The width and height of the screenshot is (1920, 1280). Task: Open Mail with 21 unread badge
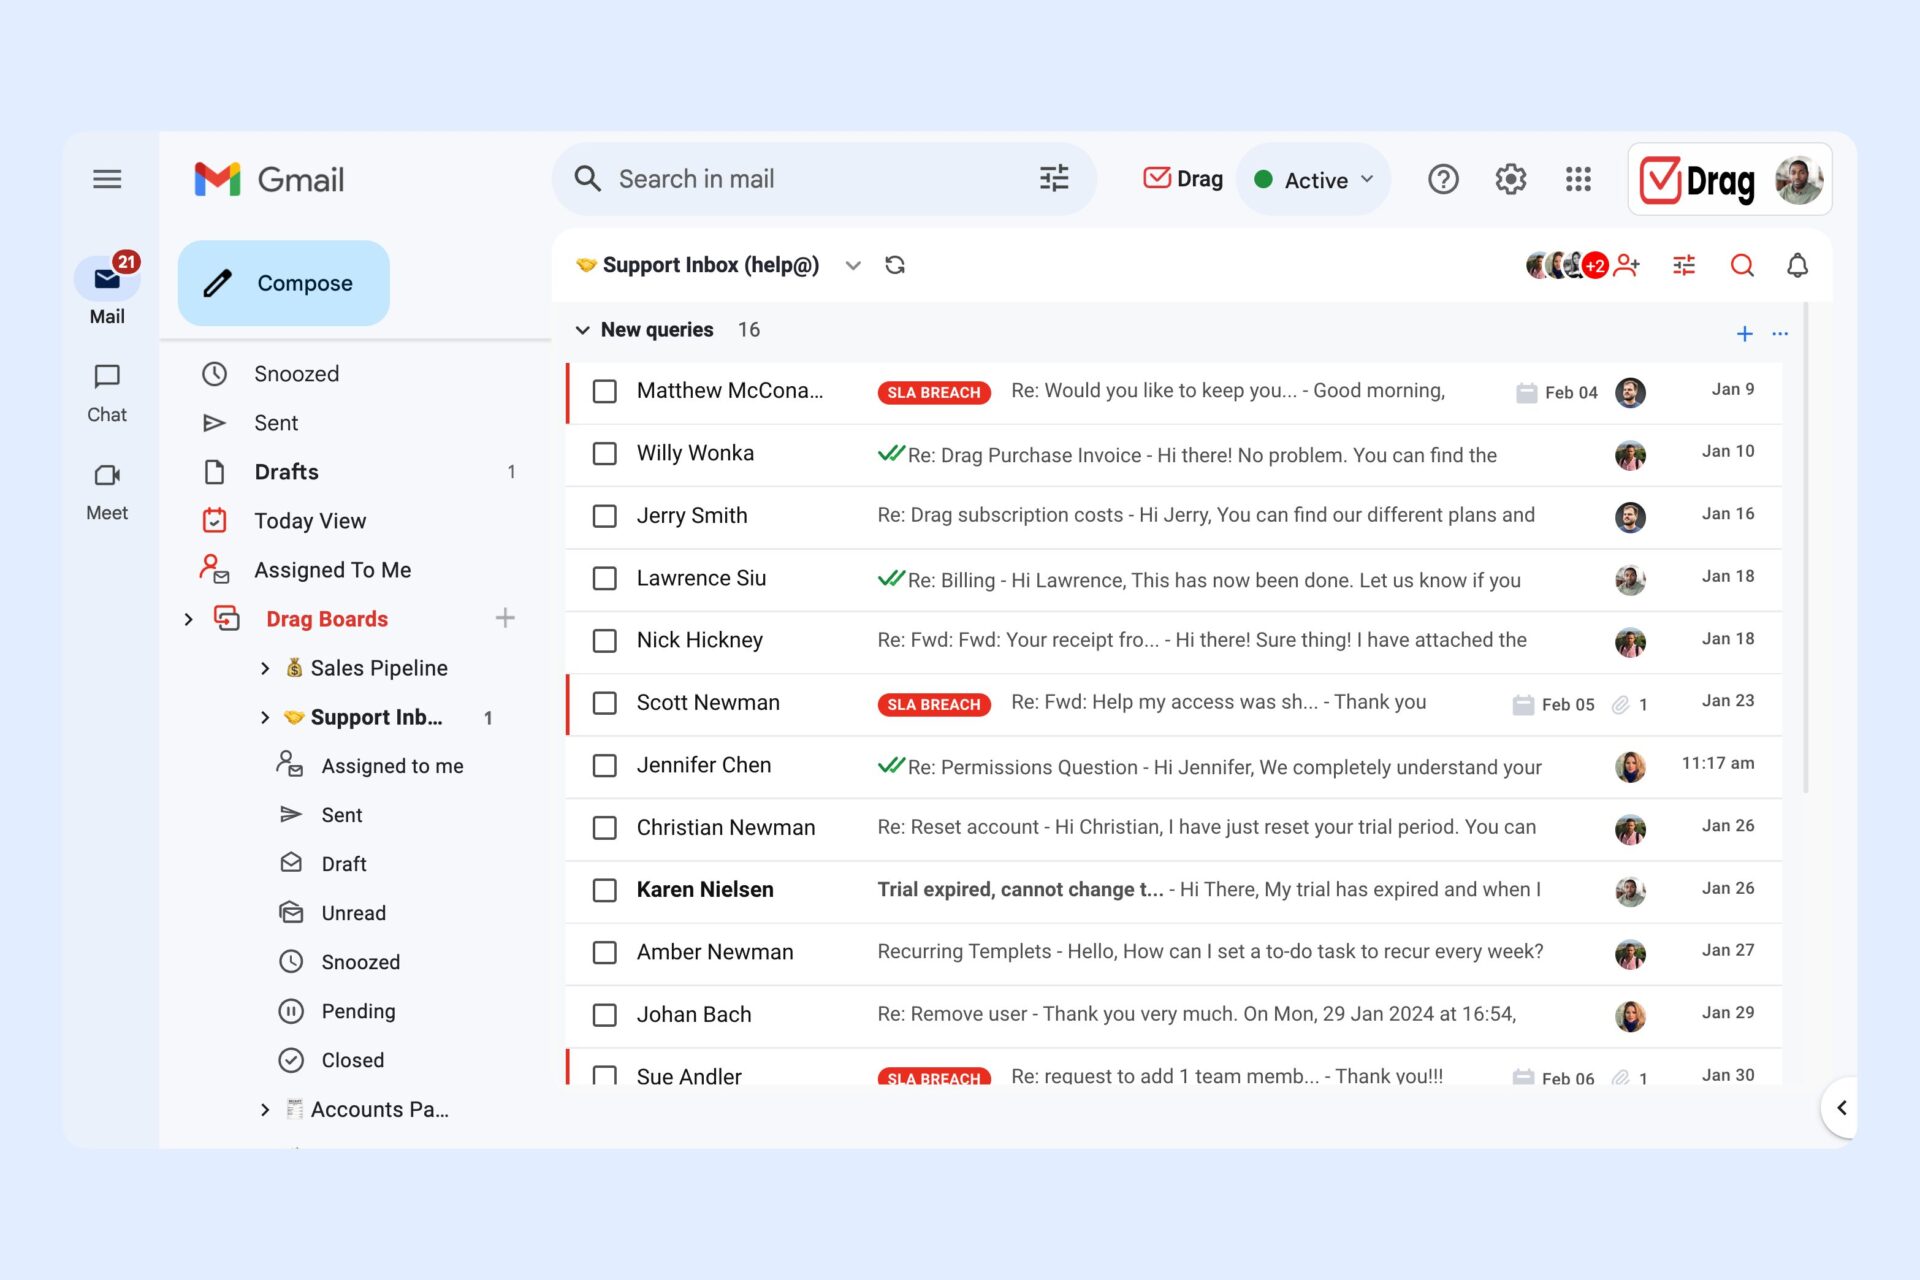(107, 288)
